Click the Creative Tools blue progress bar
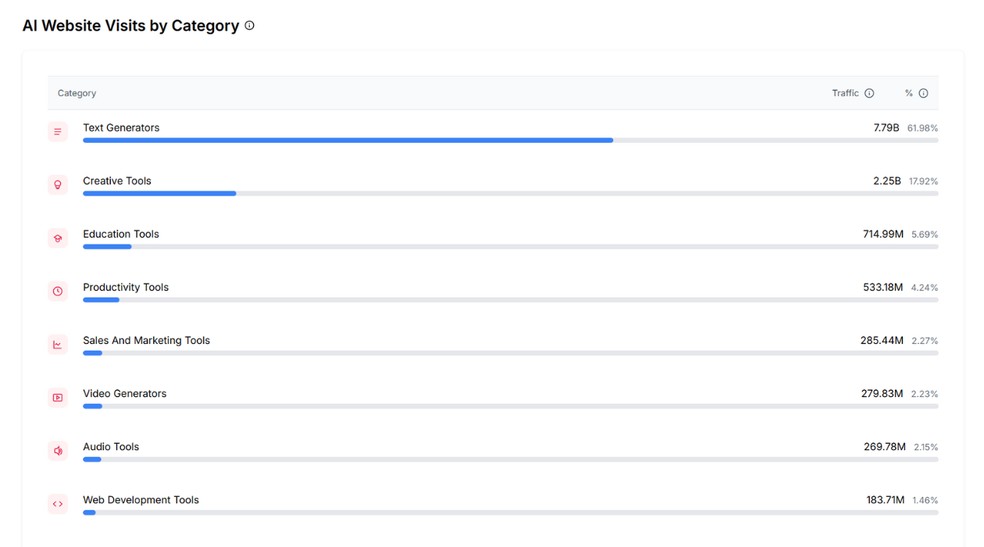 pyautogui.click(x=159, y=194)
